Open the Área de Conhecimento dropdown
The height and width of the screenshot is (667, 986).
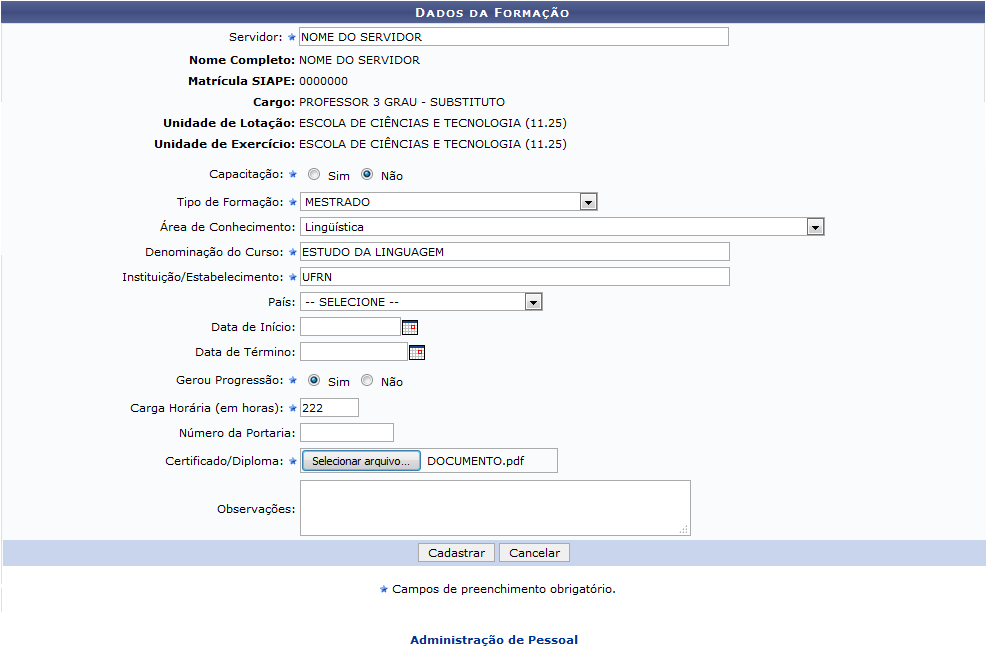[816, 227]
